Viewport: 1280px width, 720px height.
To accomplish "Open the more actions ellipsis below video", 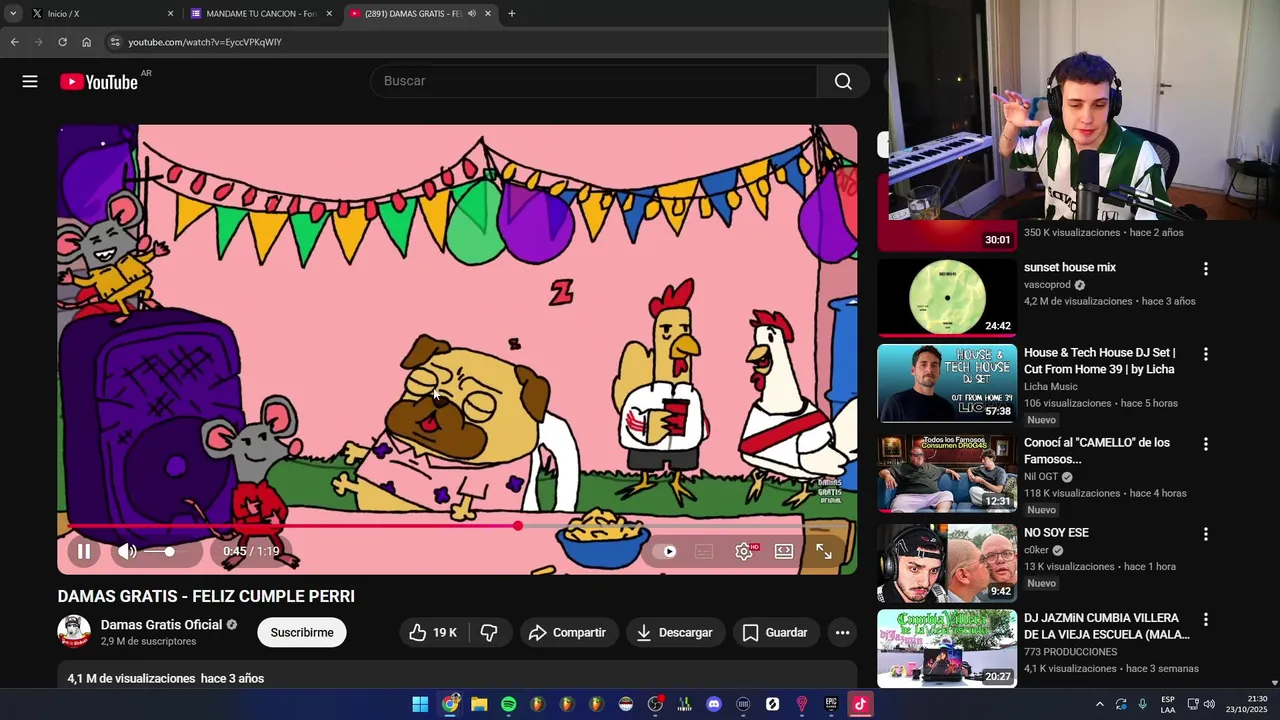I will (x=842, y=632).
